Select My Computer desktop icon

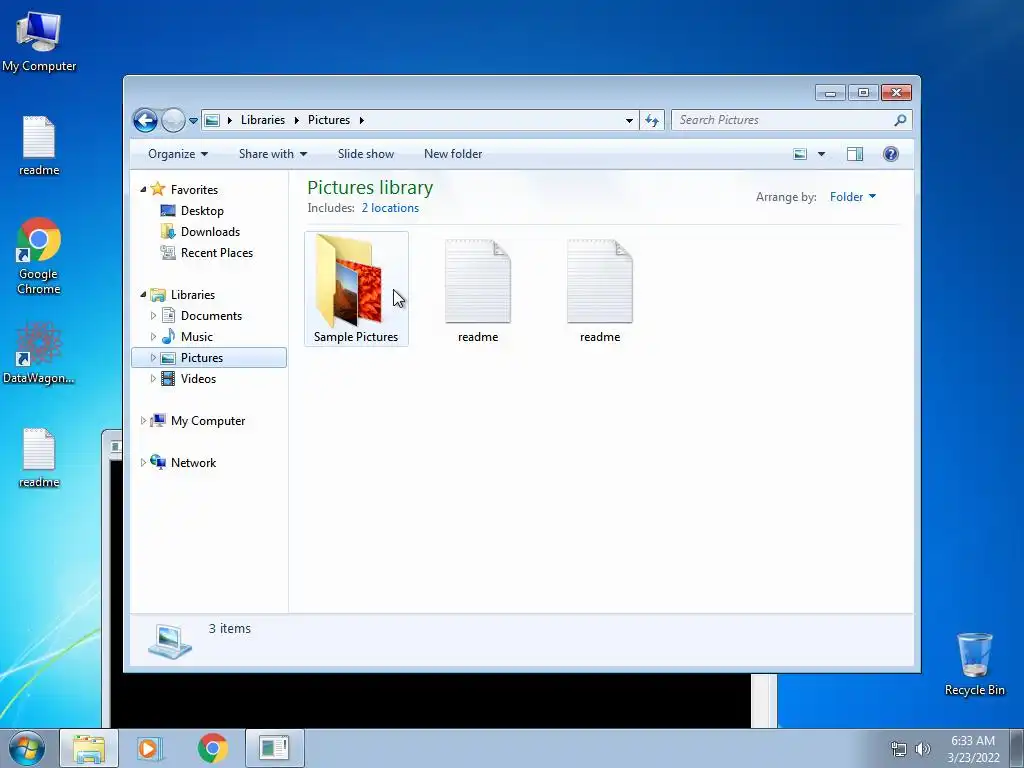(x=39, y=40)
